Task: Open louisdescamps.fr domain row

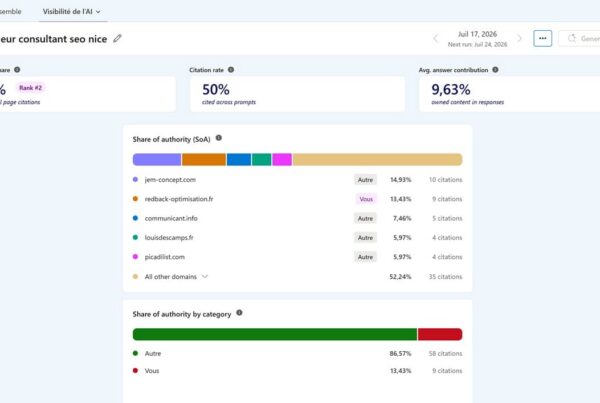Action: click(x=297, y=238)
